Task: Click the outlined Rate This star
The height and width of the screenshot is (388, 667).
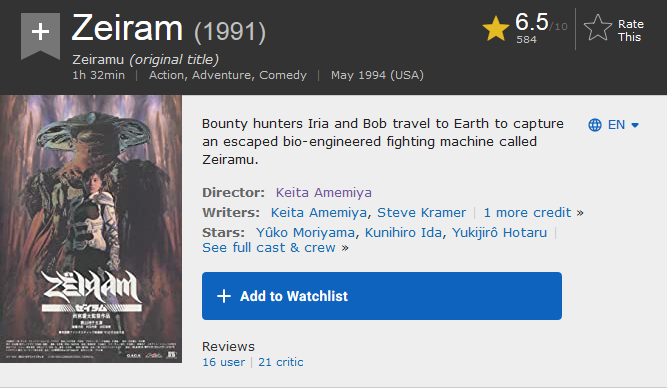Action: point(598,28)
